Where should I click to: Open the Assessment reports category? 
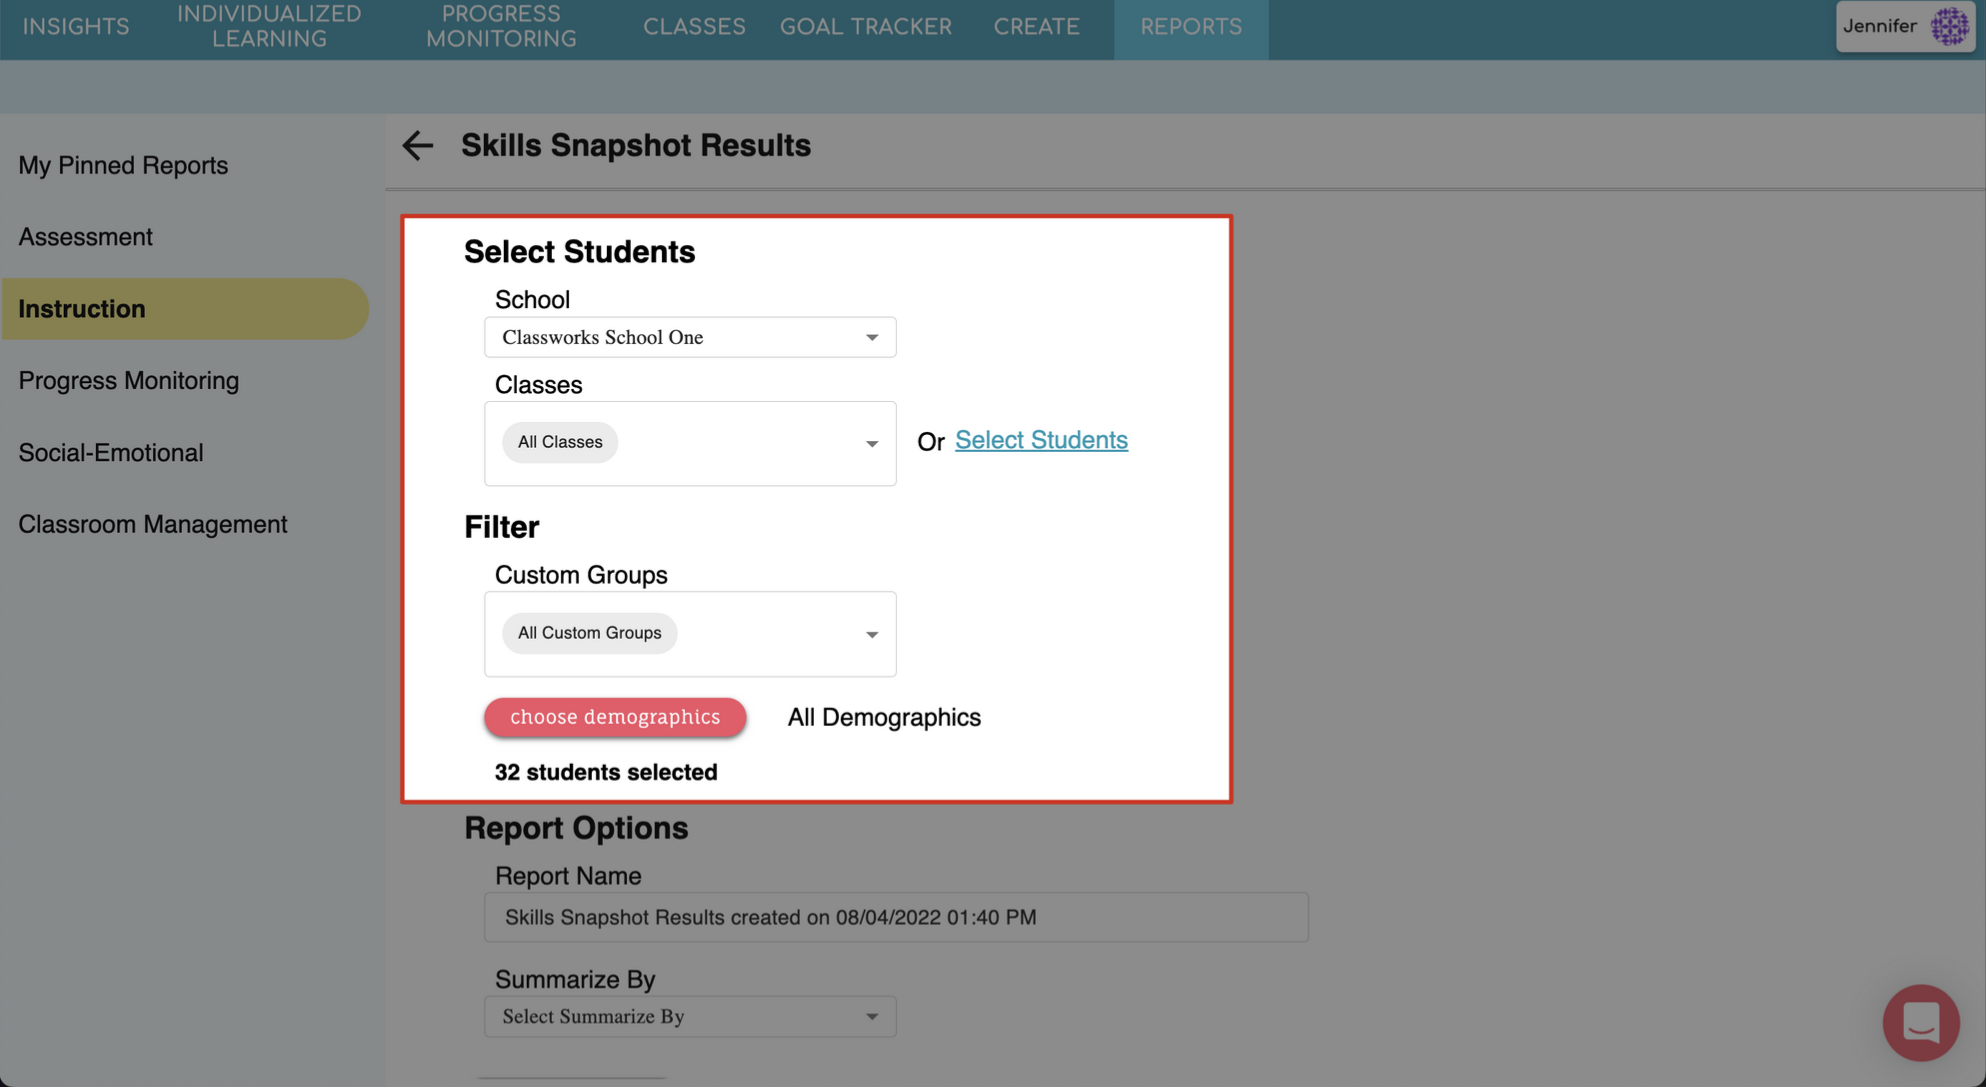pos(86,237)
